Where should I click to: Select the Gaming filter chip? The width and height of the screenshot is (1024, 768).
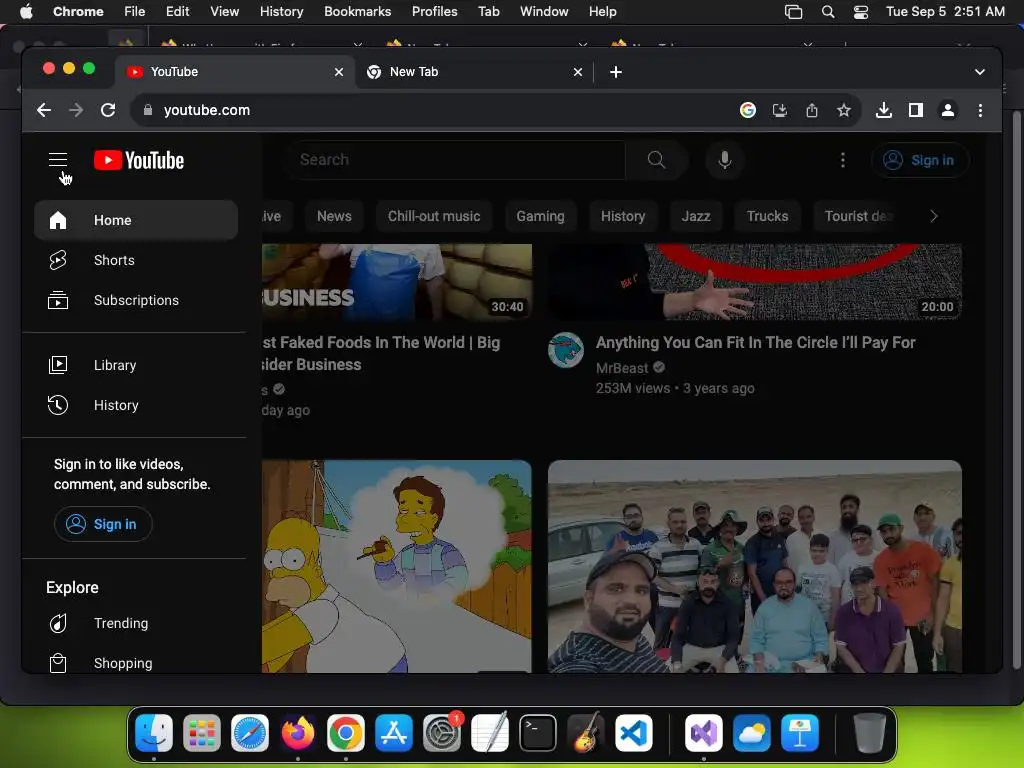click(540, 216)
